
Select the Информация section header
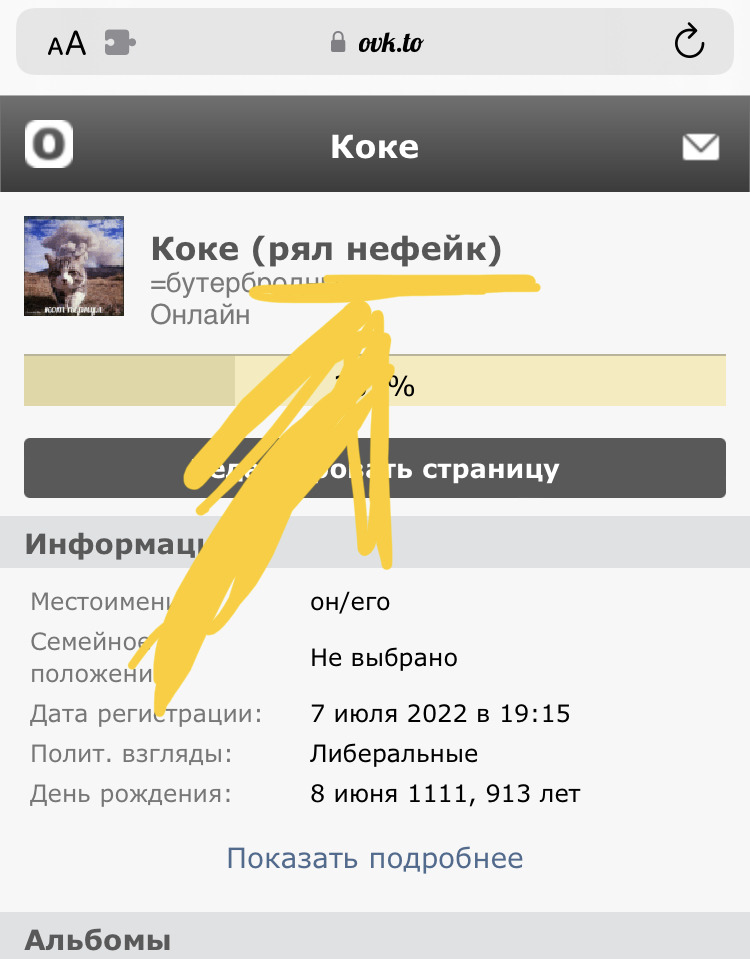(x=374, y=542)
